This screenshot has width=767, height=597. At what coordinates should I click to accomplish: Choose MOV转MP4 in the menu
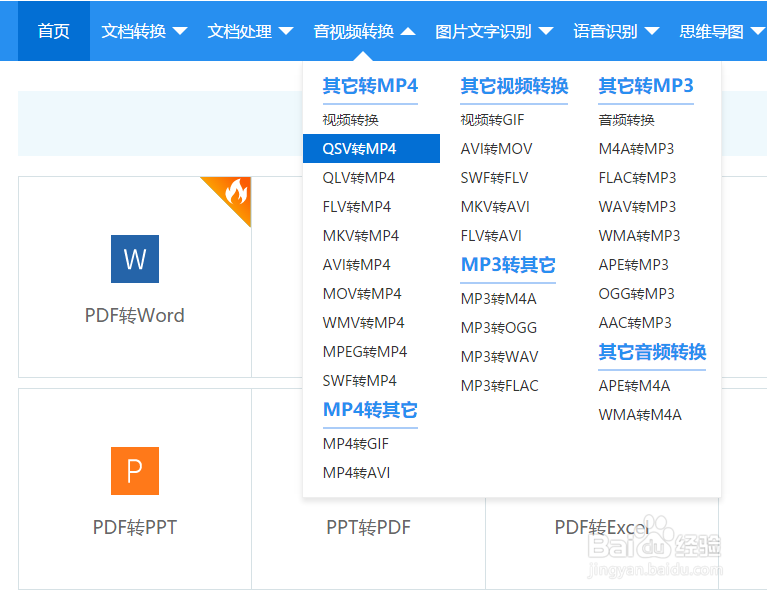[x=362, y=294]
